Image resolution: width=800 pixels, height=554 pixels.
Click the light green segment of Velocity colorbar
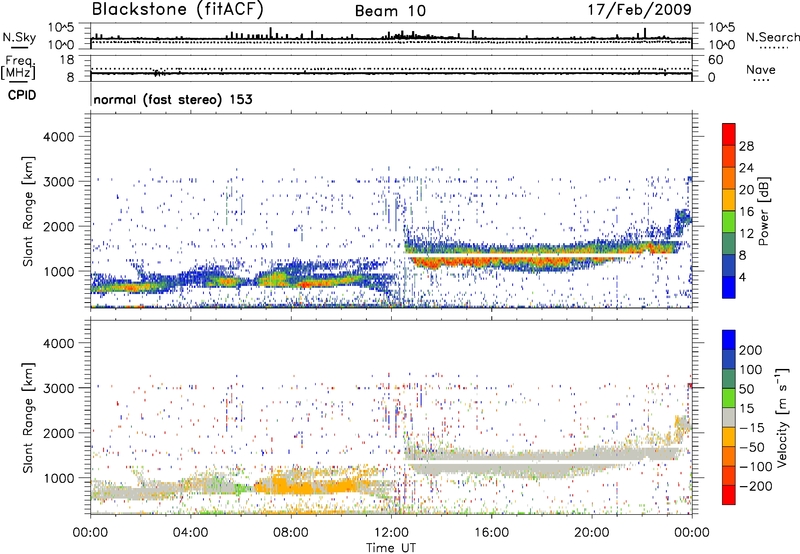click(729, 398)
